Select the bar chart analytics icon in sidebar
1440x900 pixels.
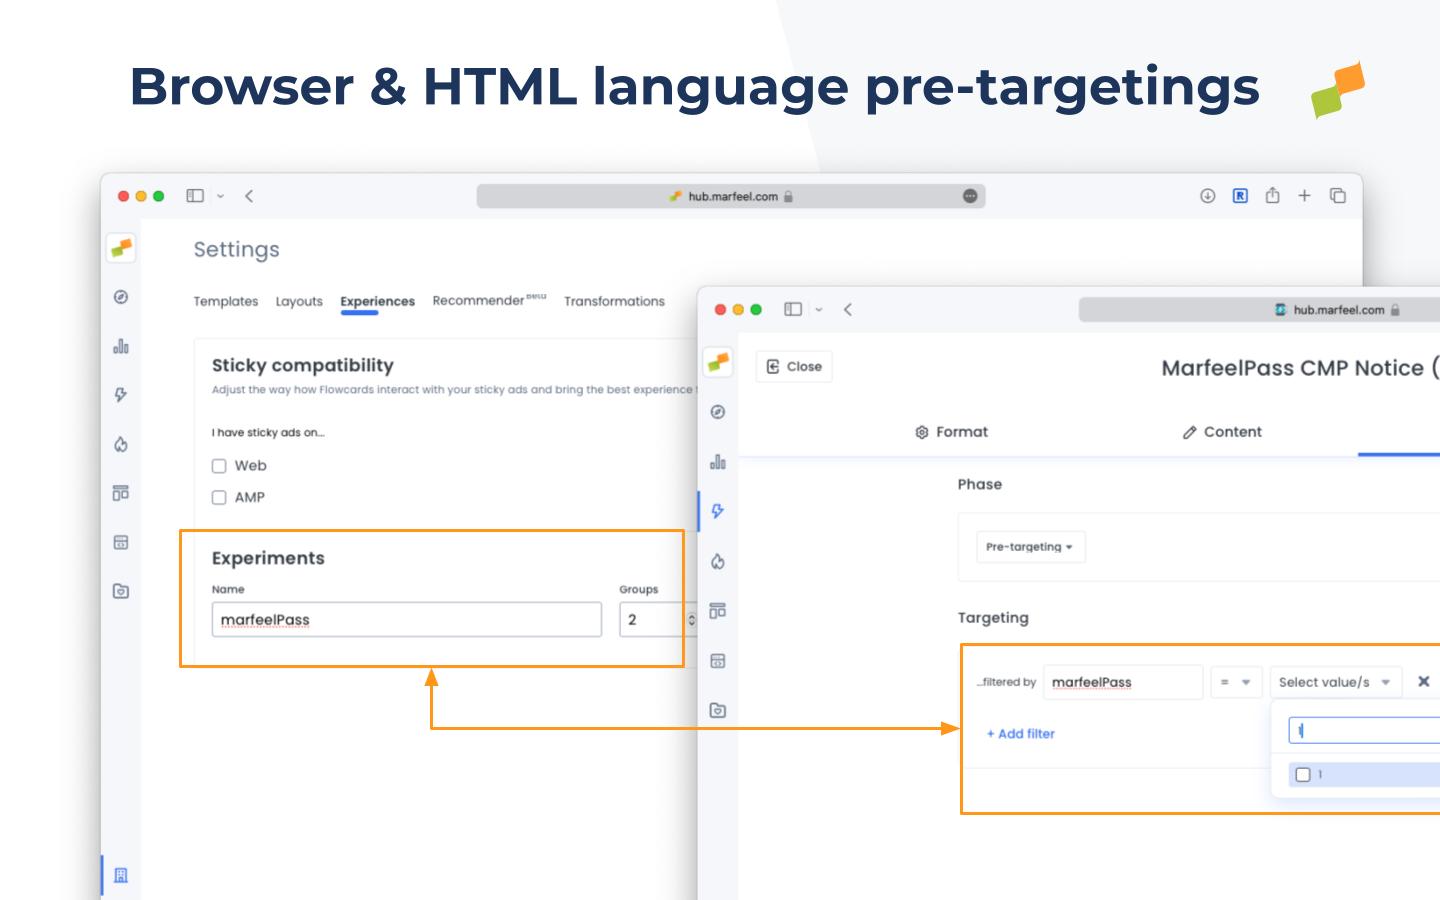[x=120, y=347]
